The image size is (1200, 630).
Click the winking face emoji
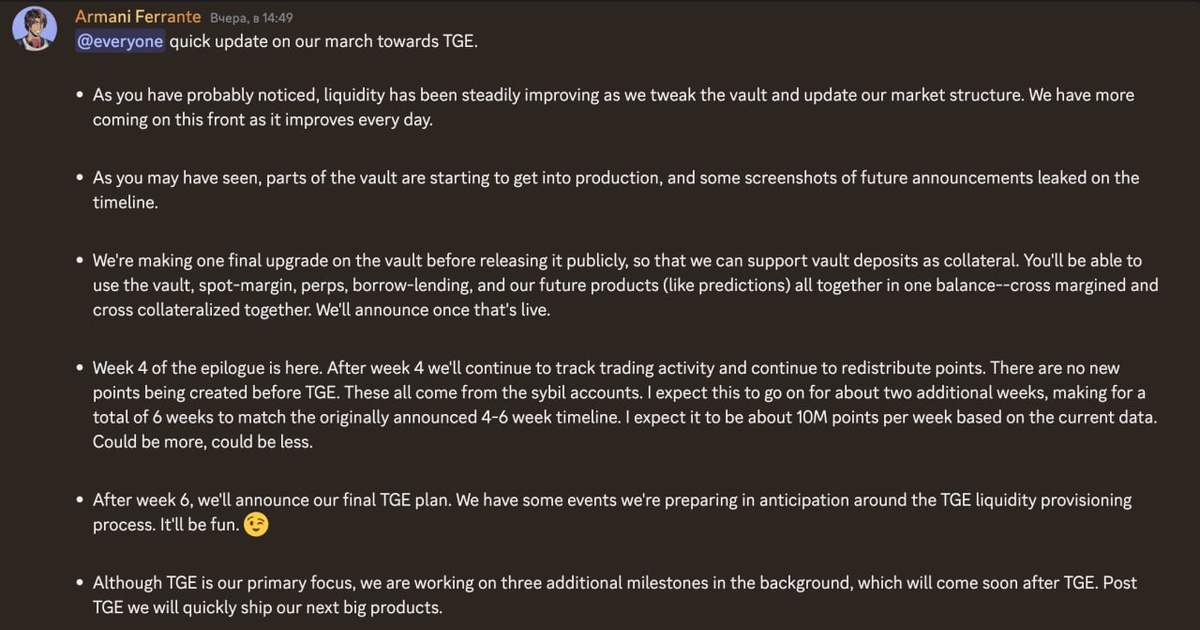point(256,525)
